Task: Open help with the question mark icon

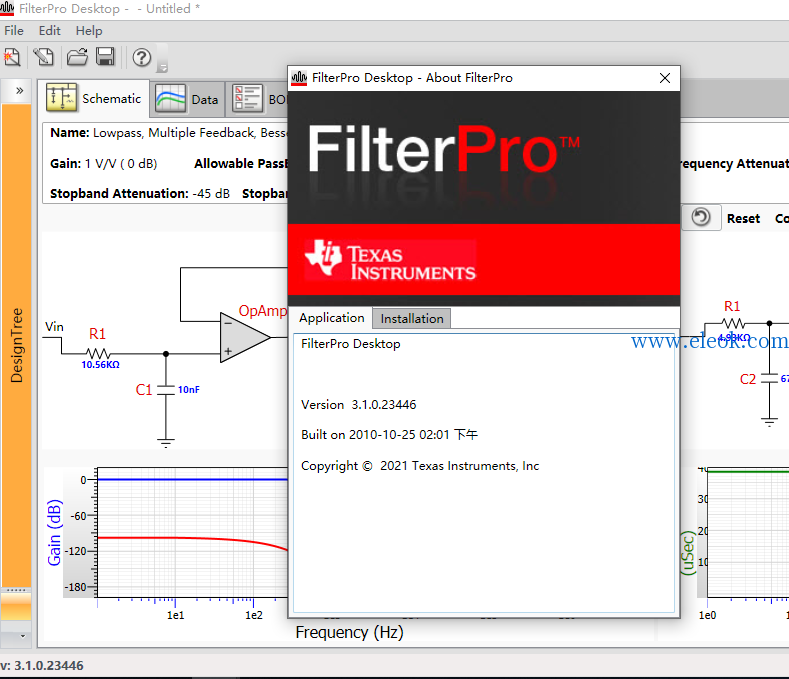Action: (141, 57)
